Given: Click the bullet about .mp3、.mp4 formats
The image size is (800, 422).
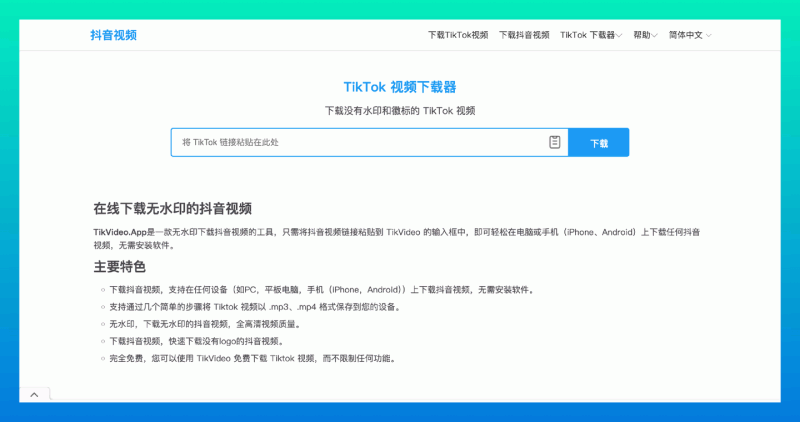Looking at the screenshot, I should [x=255, y=307].
